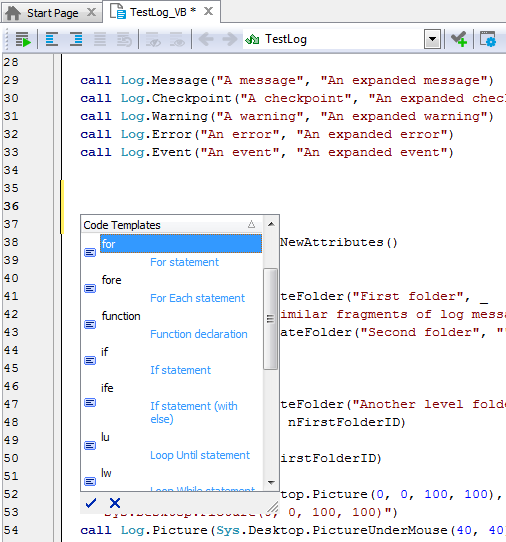Switch to the Start Page tab
Image resolution: width=506 pixels, height=542 pixels.
coord(52,13)
